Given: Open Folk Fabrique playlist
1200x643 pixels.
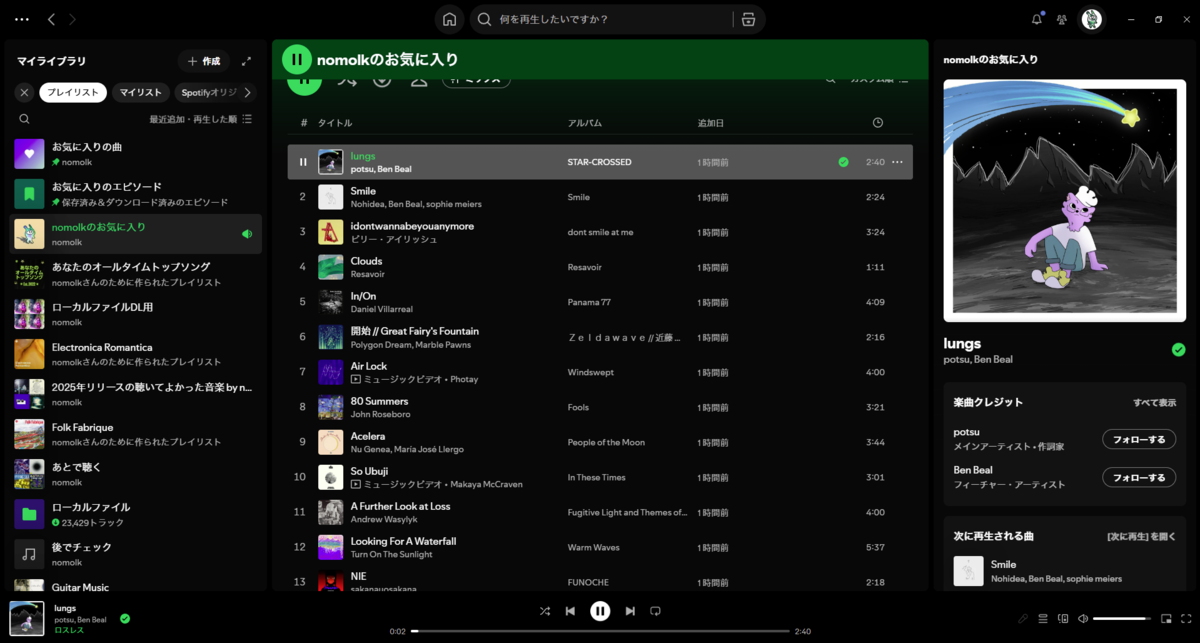Looking at the screenshot, I should coord(136,434).
